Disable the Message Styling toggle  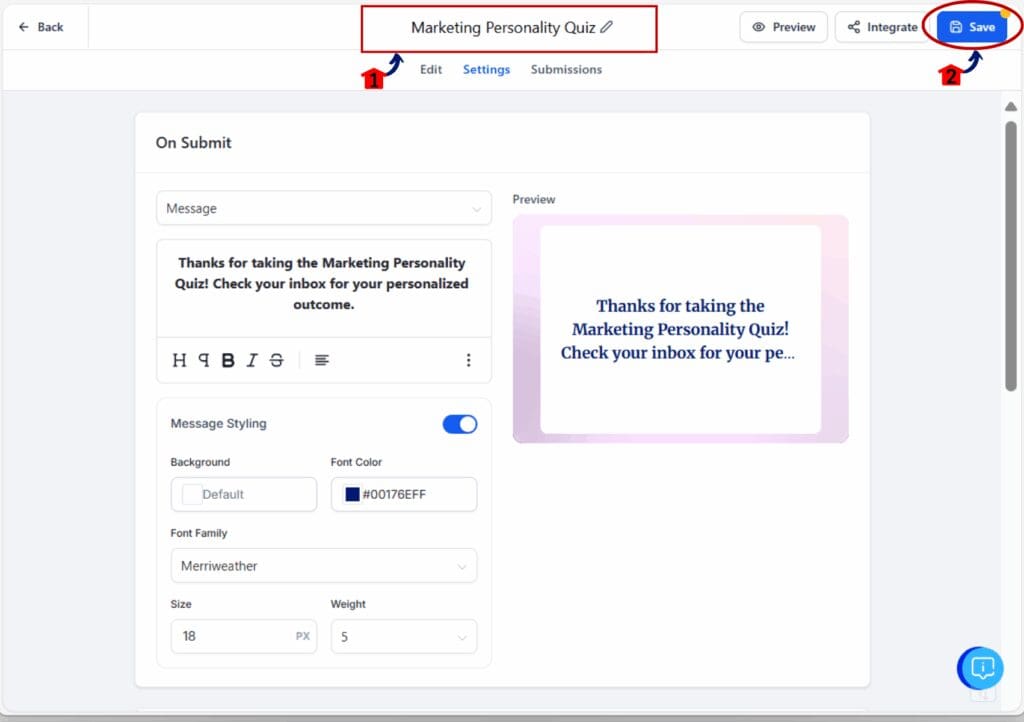coord(459,424)
